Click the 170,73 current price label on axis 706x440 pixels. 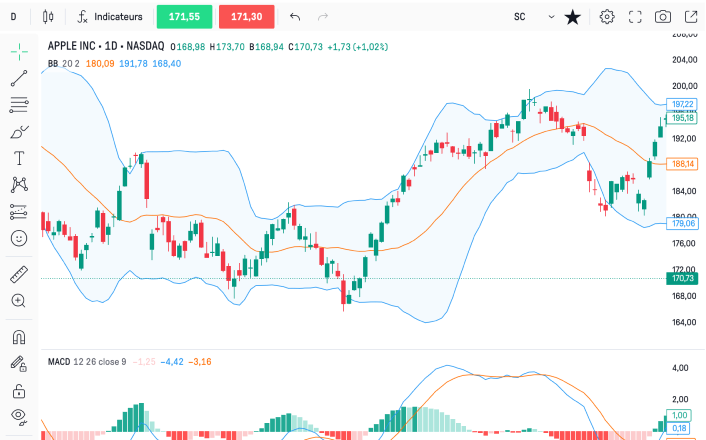(681, 278)
